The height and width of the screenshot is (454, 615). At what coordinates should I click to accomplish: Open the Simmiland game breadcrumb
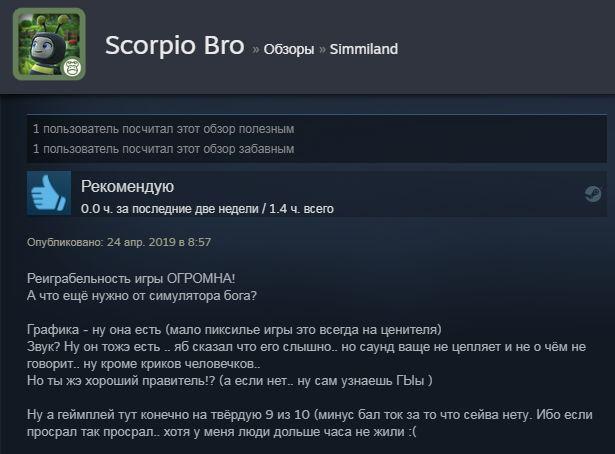click(x=364, y=49)
